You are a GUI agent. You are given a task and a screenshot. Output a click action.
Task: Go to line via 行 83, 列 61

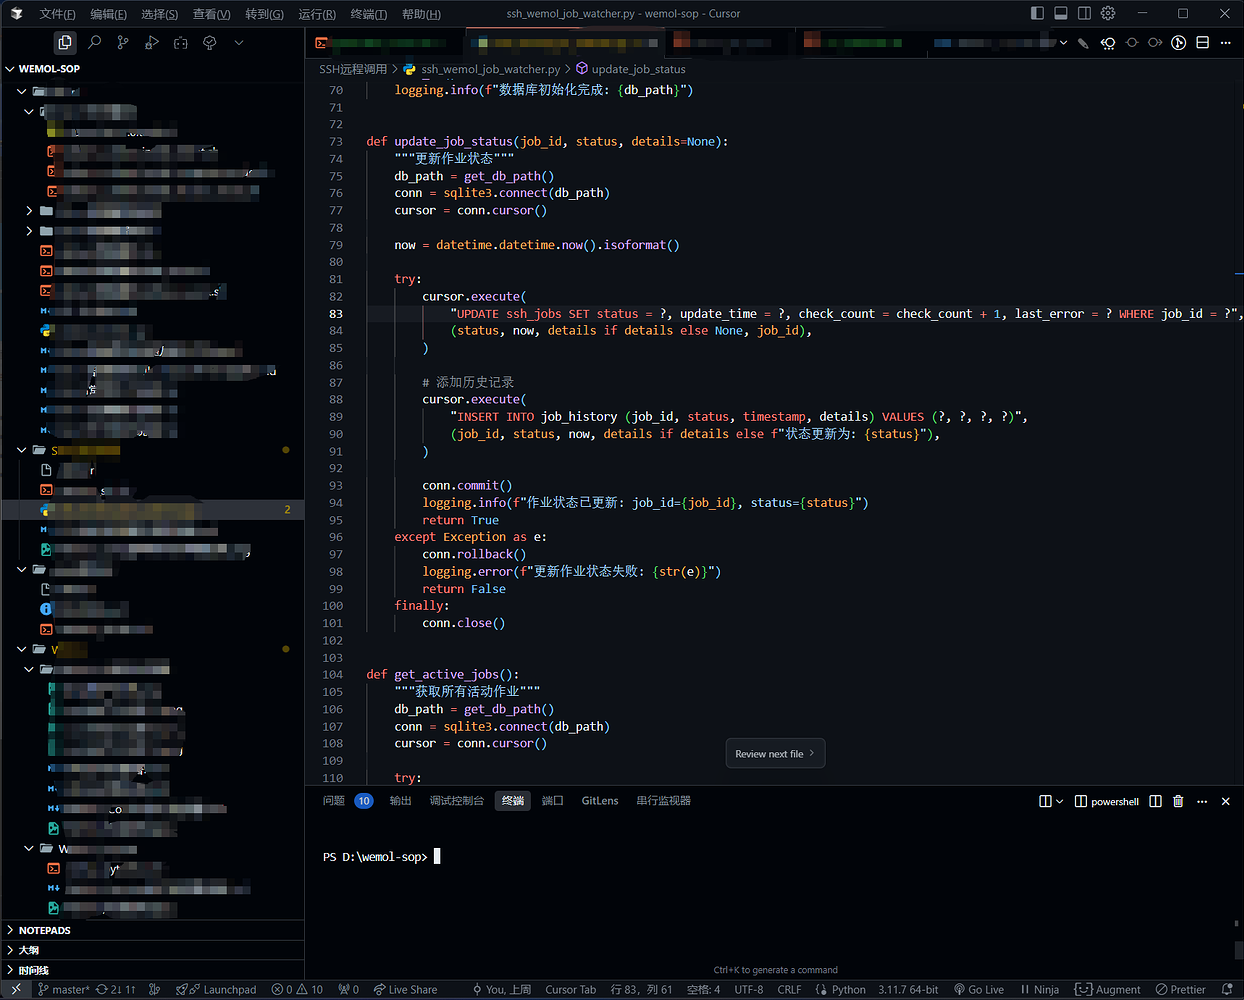pos(641,990)
